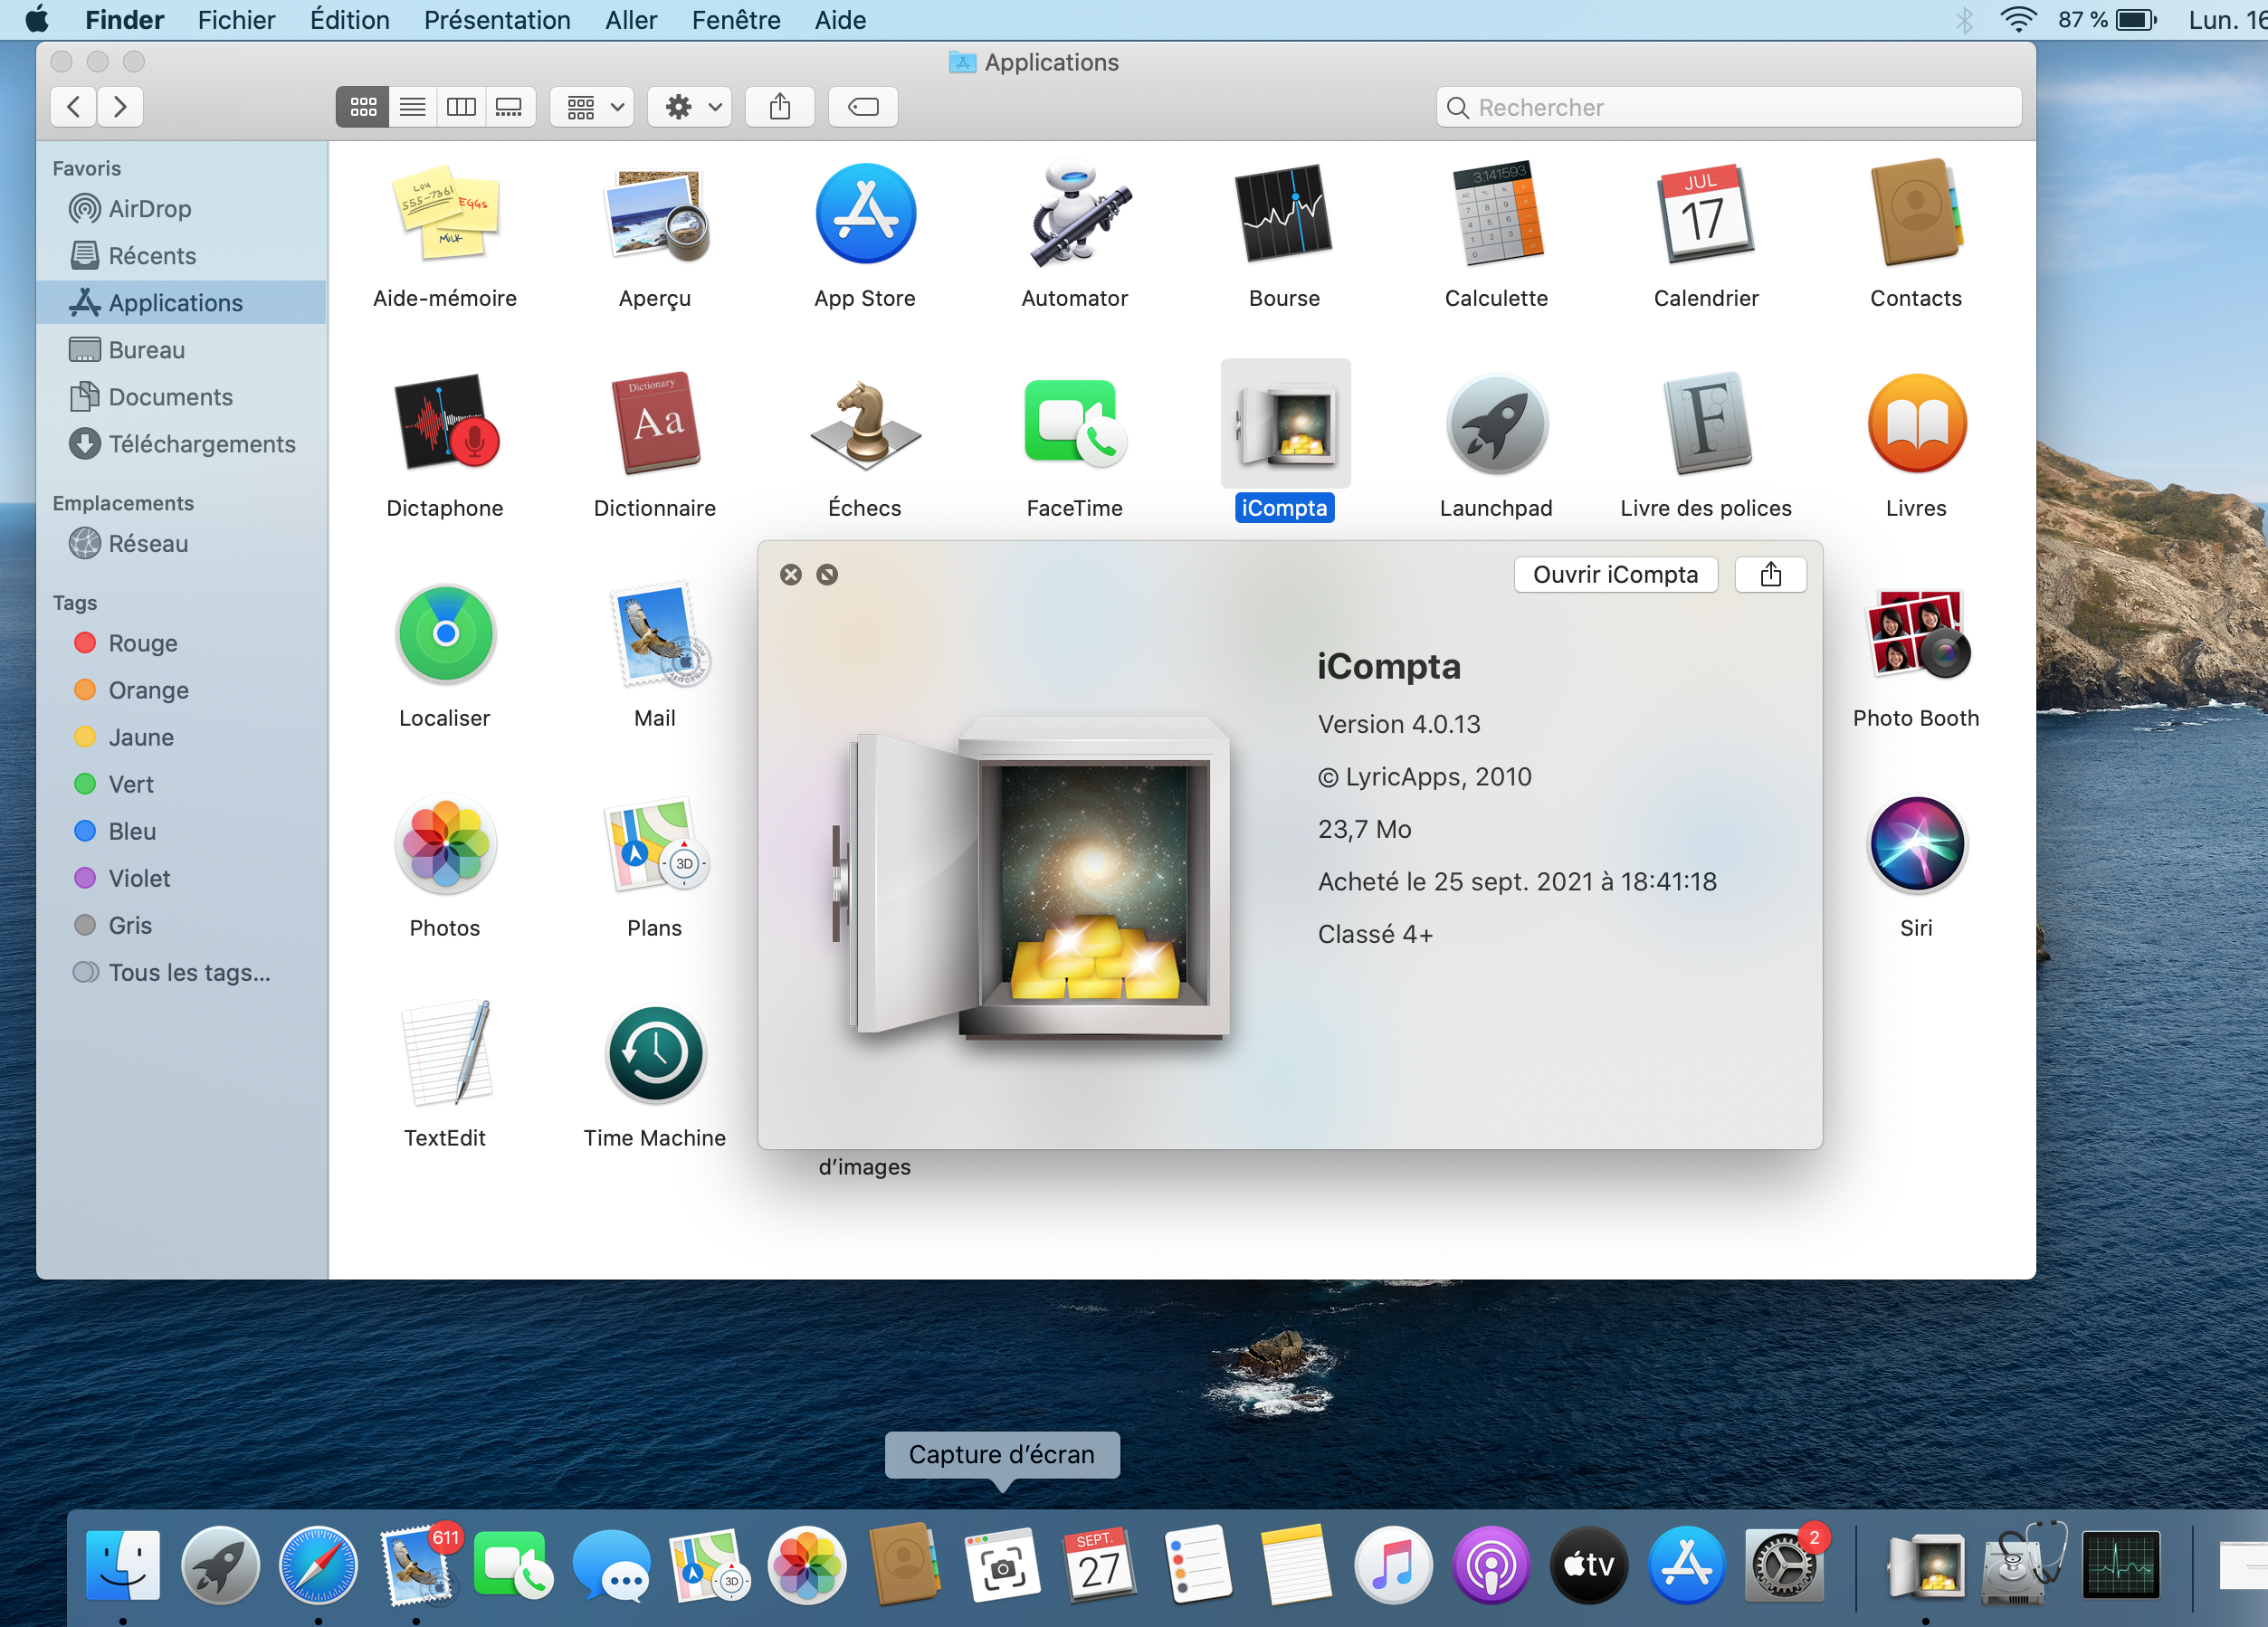Select the Échecs chess app icon
This screenshot has height=1627, width=2268.
pyautogui.click(x=865, y=424)
